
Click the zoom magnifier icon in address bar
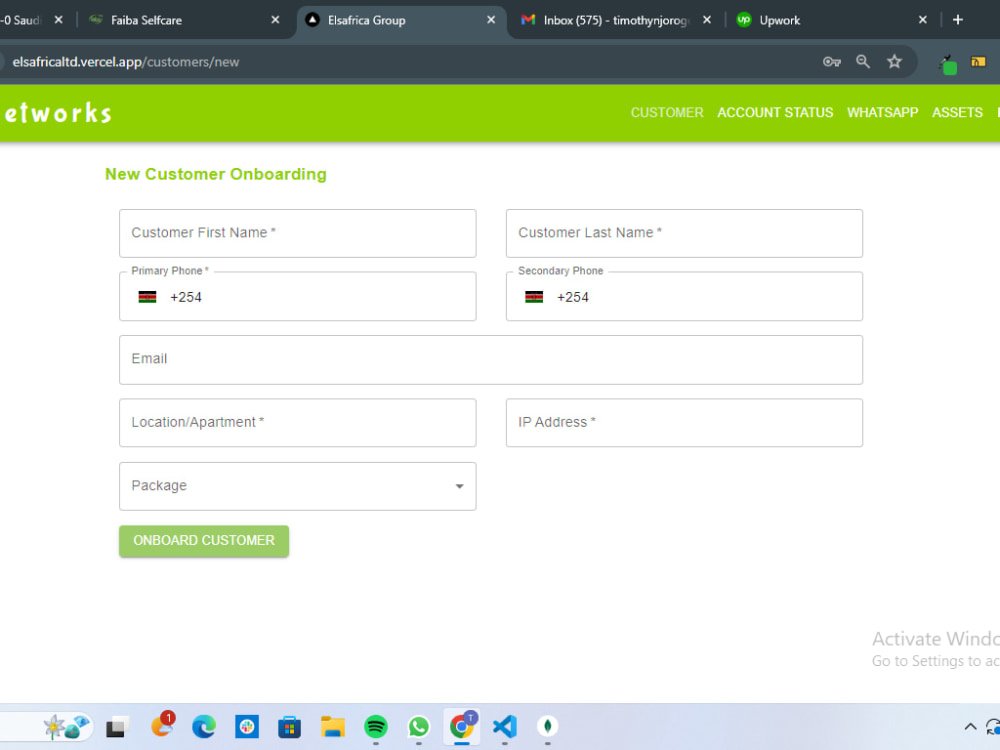point(863,61)
